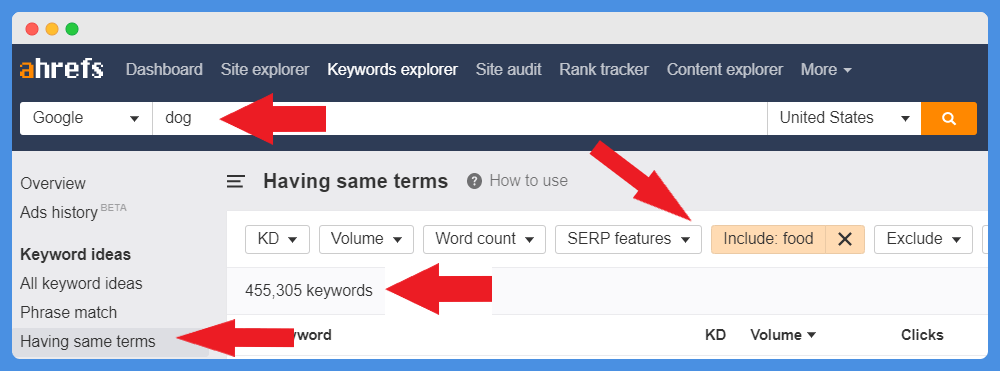Open the SERP features dropdown
The image size is (1000, 371).
click(628, 239)
